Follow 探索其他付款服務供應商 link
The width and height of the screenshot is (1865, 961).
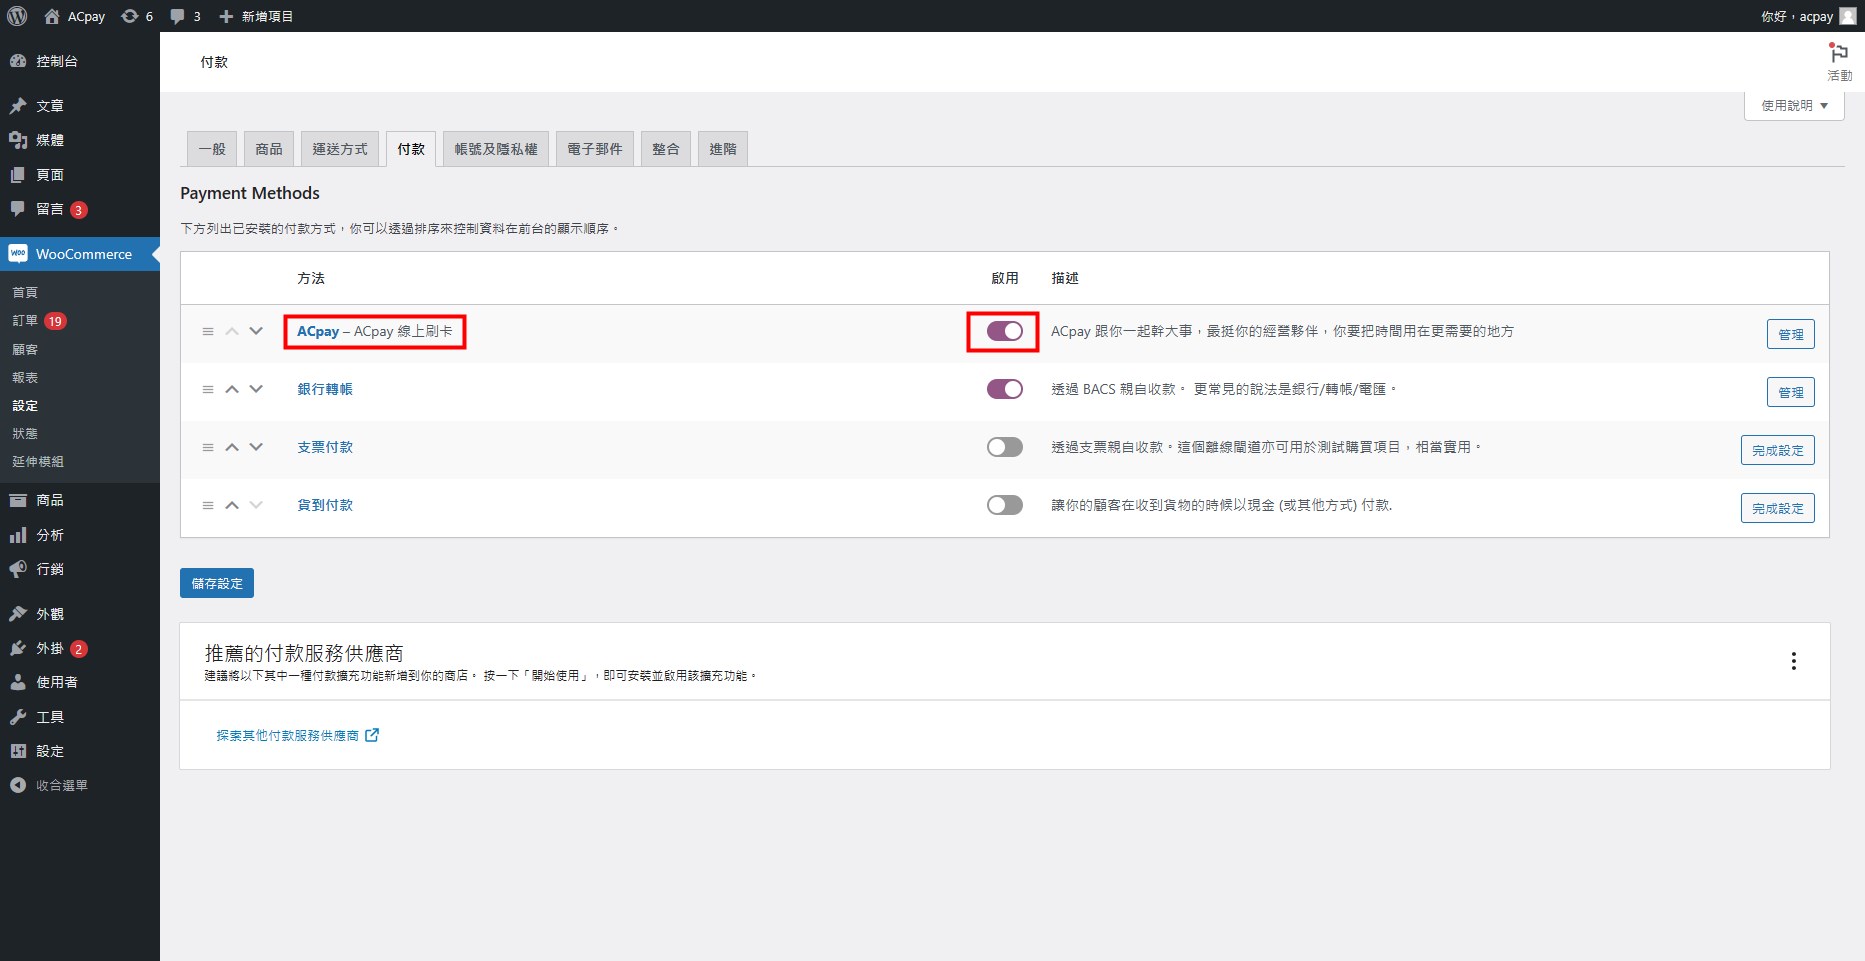click(288, 735)
